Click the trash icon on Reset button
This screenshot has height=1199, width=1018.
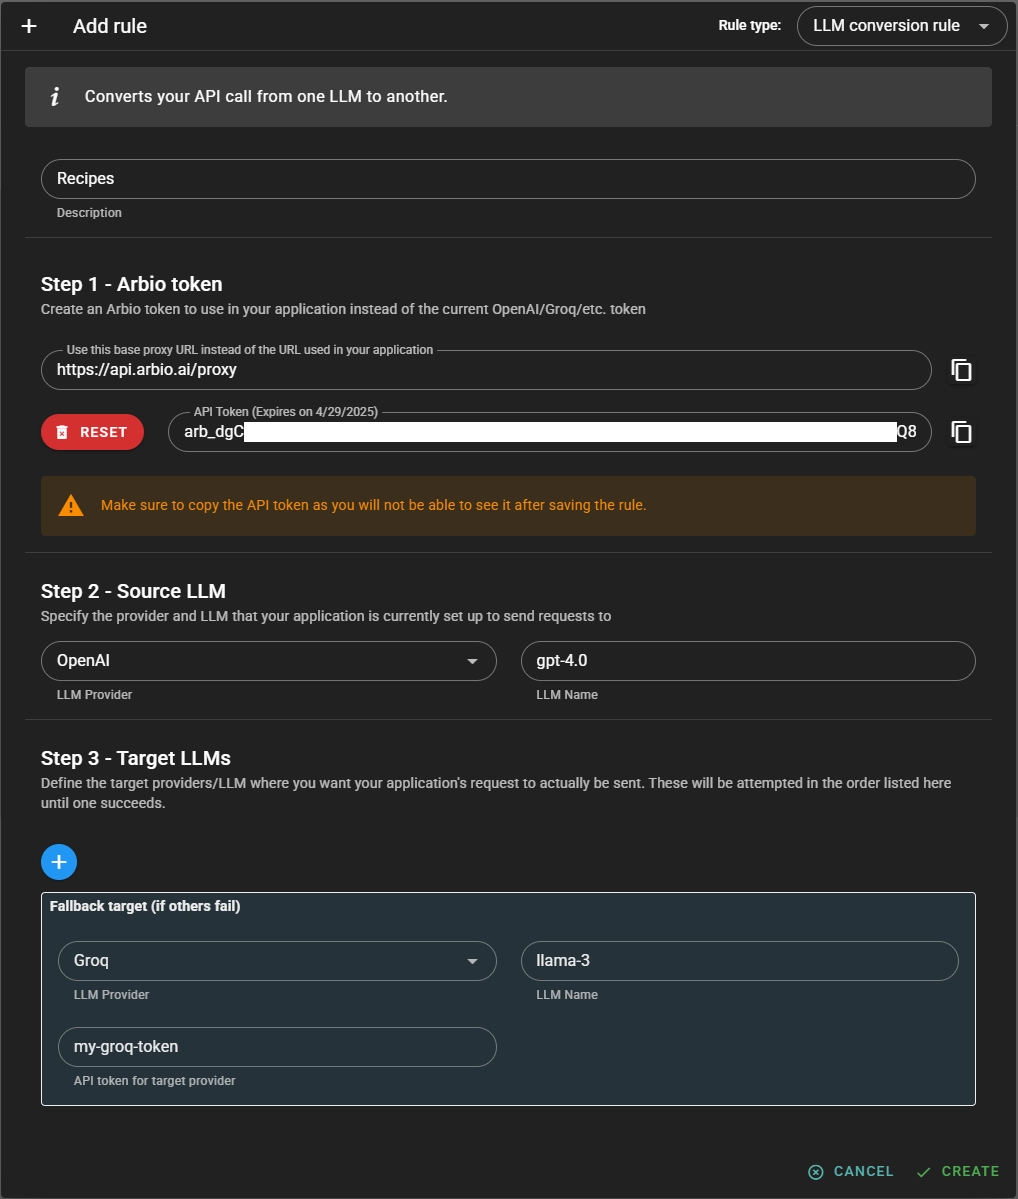pyautogui.click(x=62, y=432)
